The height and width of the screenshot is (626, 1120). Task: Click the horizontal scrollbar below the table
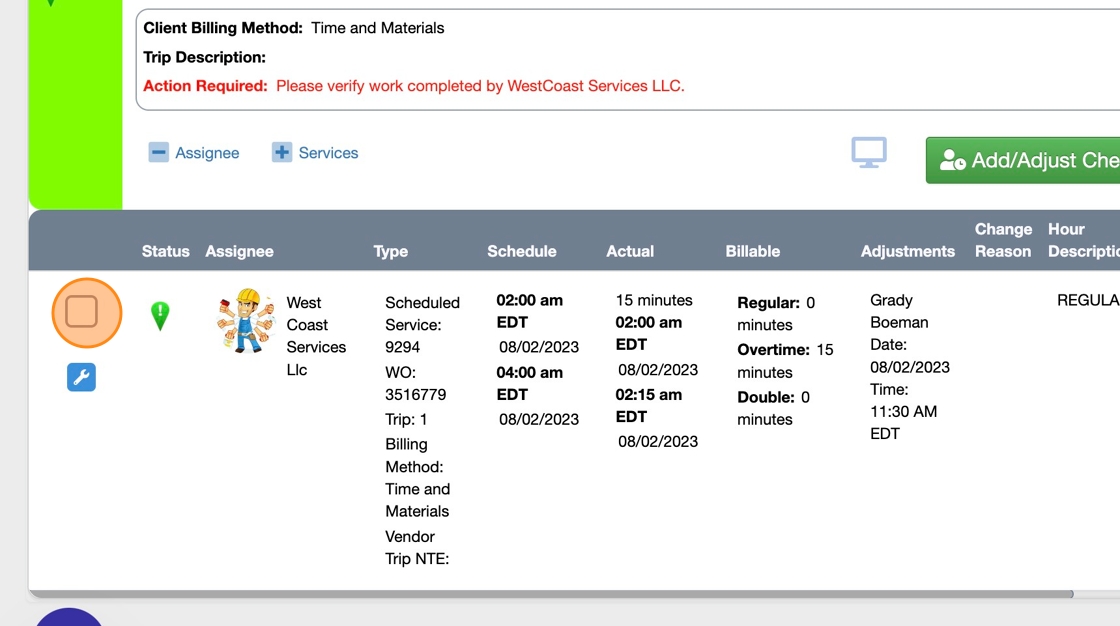pyautogui.click(x=550, y=594)
